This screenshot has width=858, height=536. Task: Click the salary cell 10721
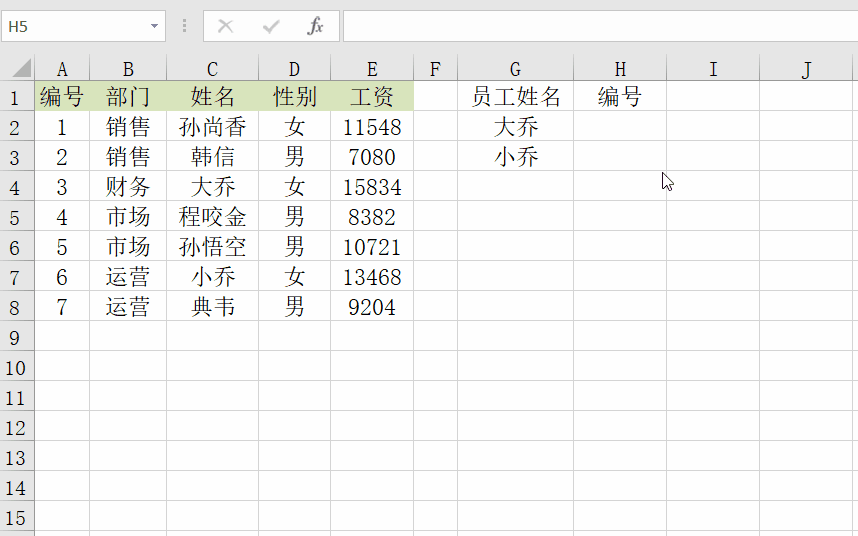[372, 247]
